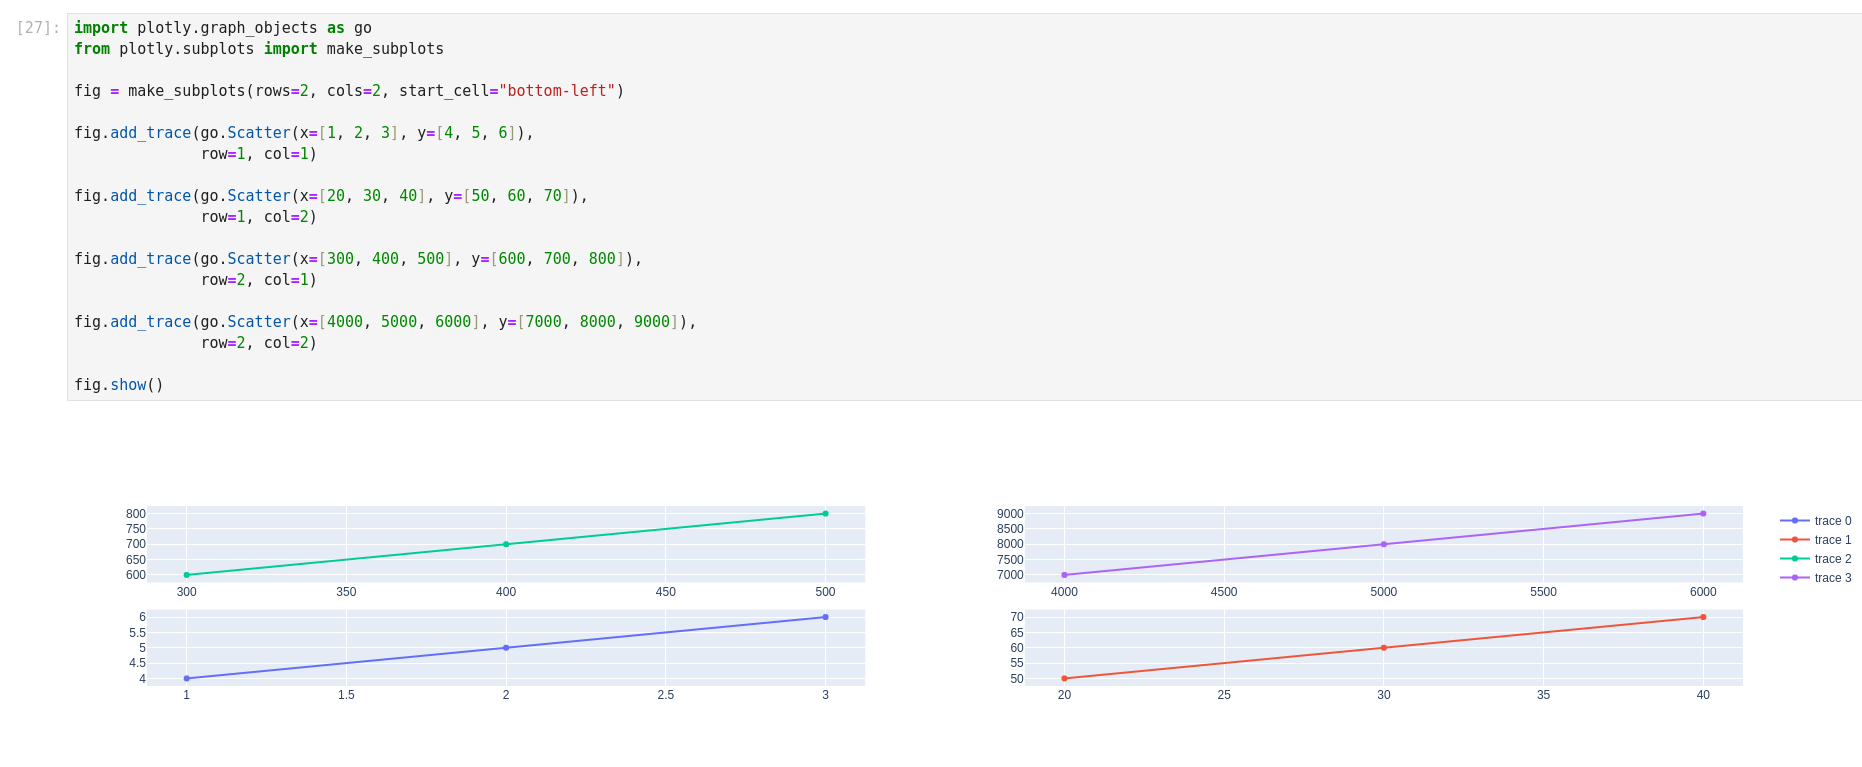
Task: Click the green data point at x=400
Action: pyautogui.click(x=506, y=544)
